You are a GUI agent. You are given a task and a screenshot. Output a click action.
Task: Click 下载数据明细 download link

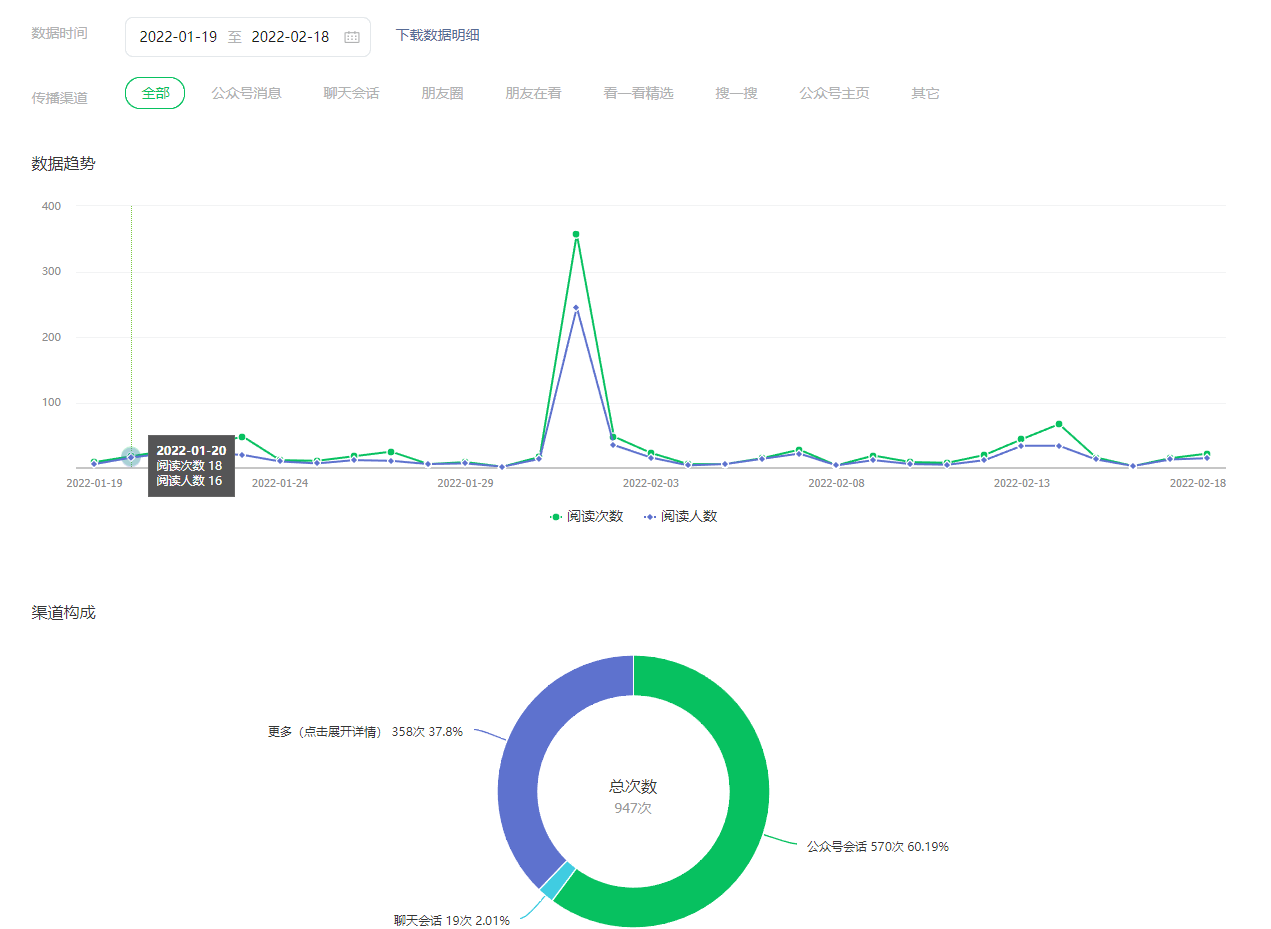(x=437, y=35)
